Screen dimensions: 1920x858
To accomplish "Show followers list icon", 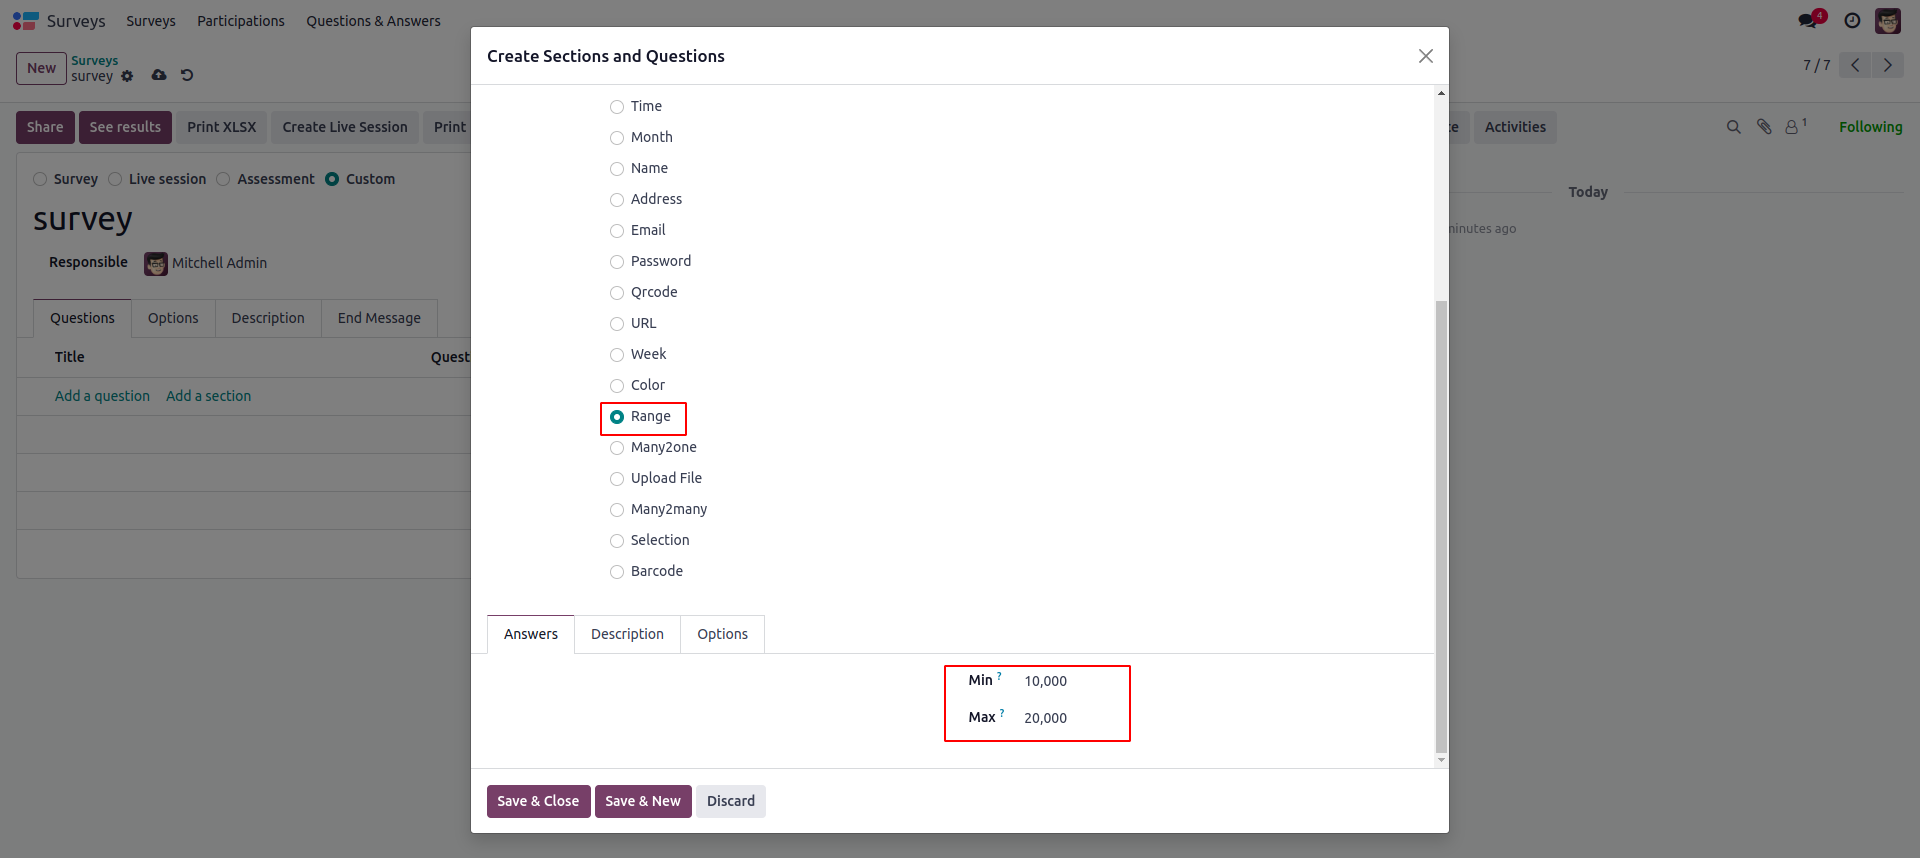I will [1793, 127].
